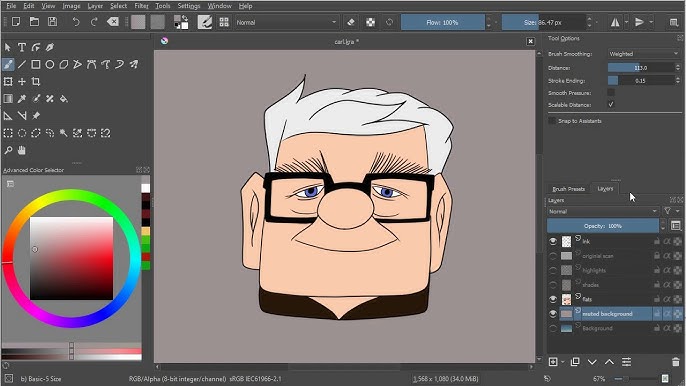Image resolution: width=686 pixels, height=386 pixels.
Task: Select the Contiguous Selection magic wand
Action: pos(63,133)
